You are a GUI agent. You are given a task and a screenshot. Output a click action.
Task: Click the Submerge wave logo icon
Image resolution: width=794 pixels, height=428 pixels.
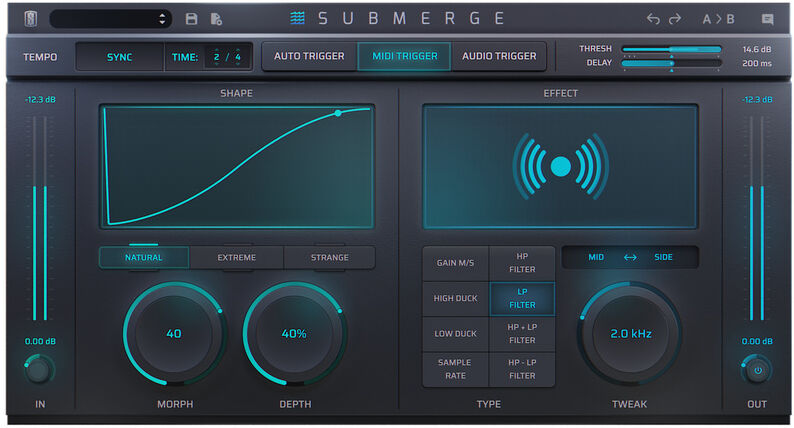(x=298, y=18)
